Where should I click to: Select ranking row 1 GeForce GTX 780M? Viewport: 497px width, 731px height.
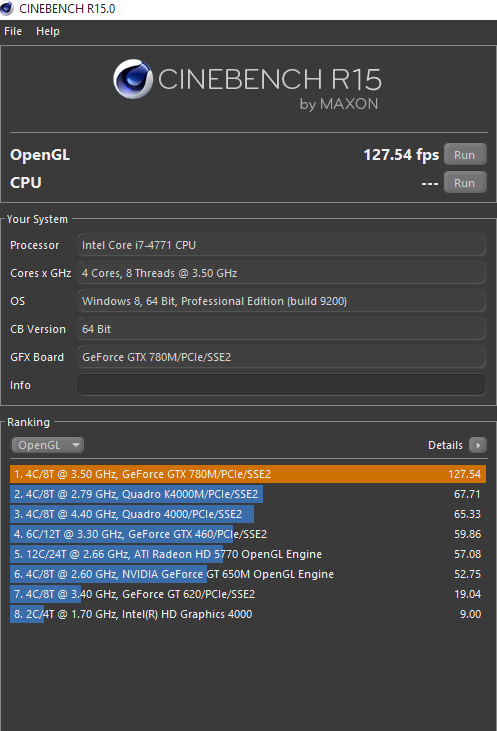tap(248, 474)
